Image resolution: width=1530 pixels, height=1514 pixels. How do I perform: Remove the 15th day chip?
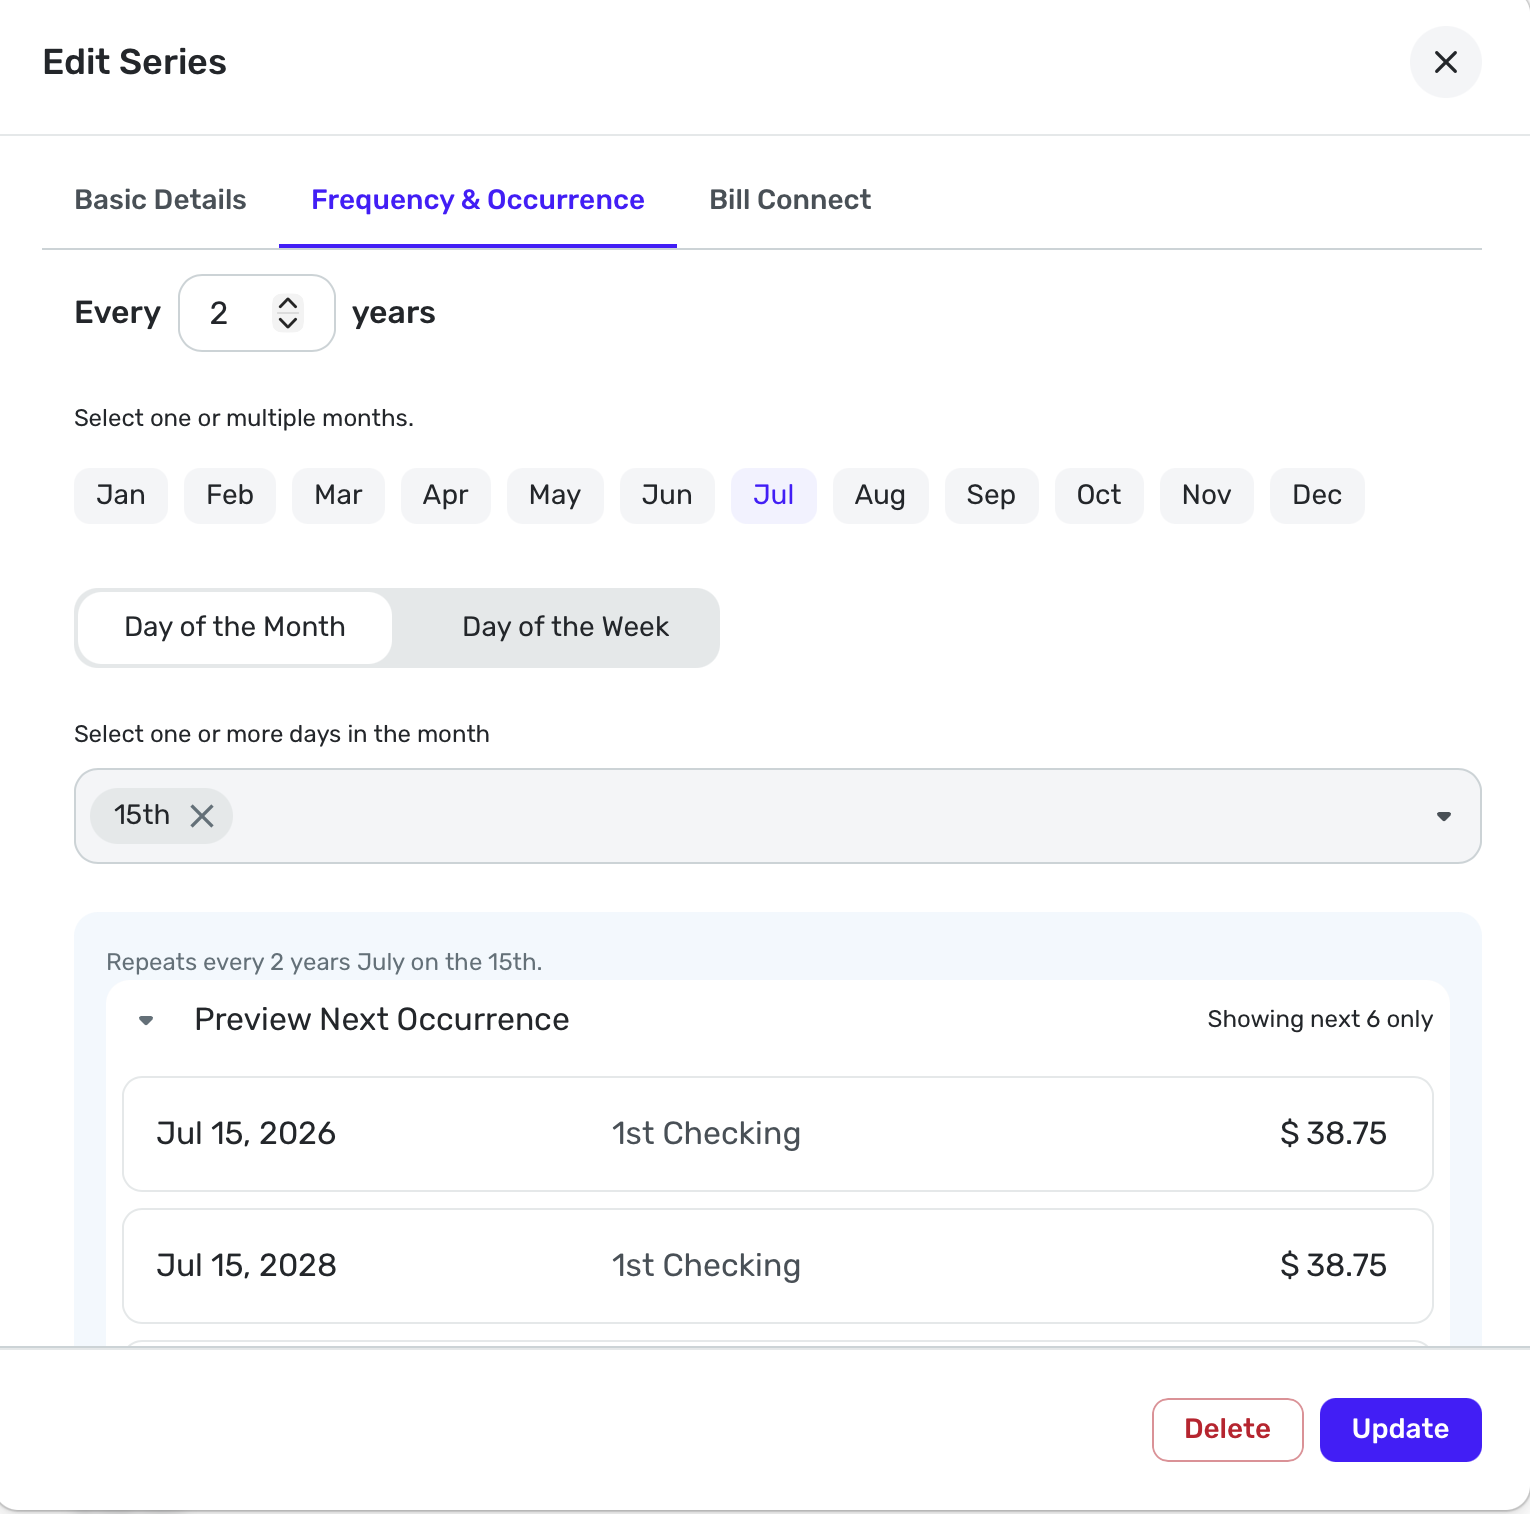click(x=202, y=816)
